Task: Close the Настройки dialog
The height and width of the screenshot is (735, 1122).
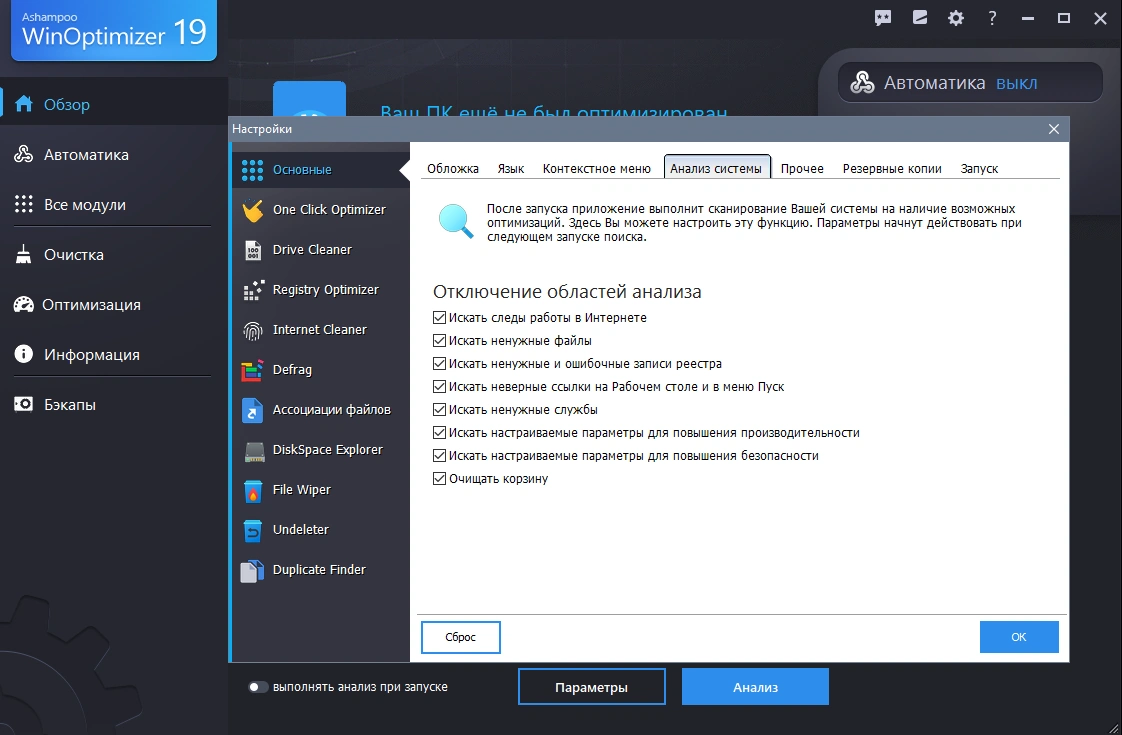Action: click(x=1054, y=129)
